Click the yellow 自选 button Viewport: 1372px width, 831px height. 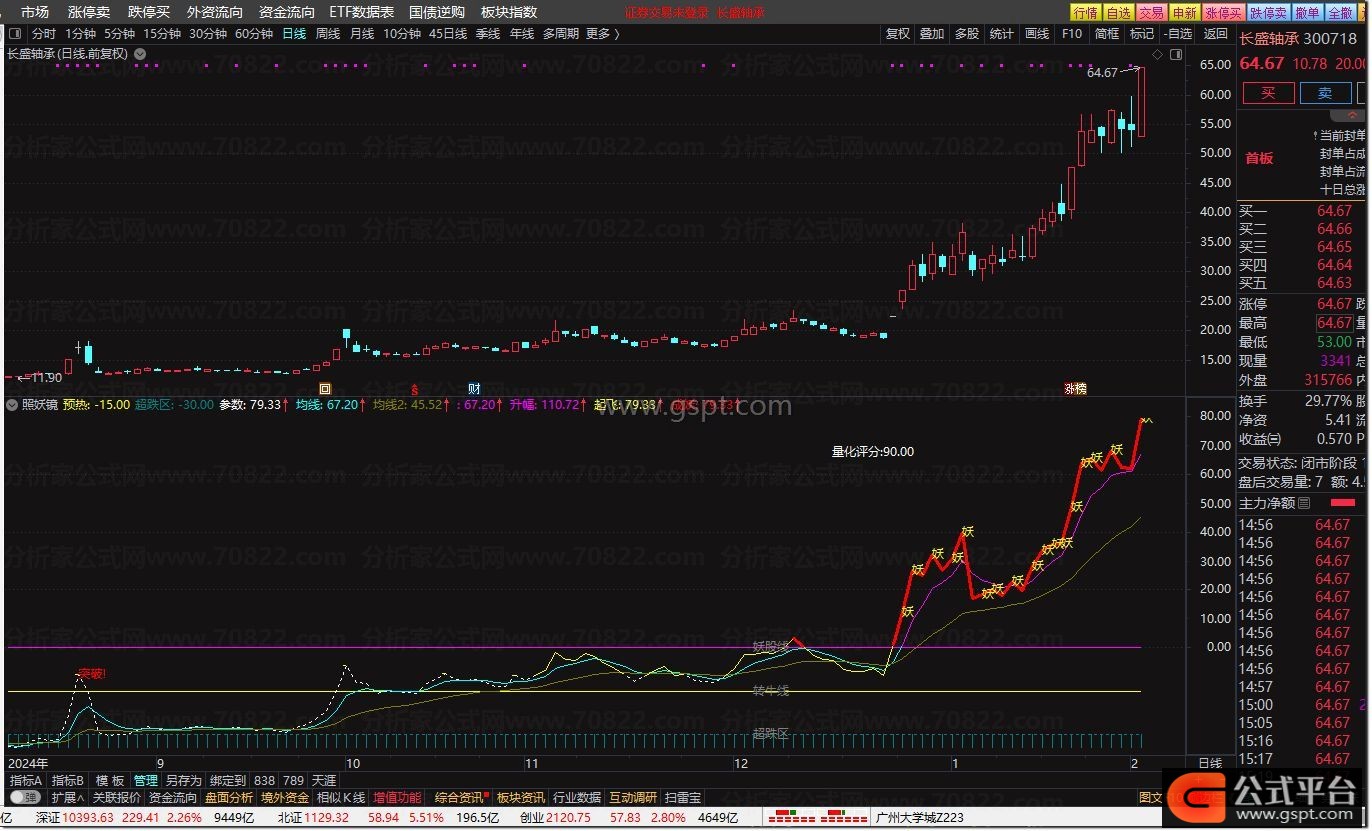(1119, 13)
